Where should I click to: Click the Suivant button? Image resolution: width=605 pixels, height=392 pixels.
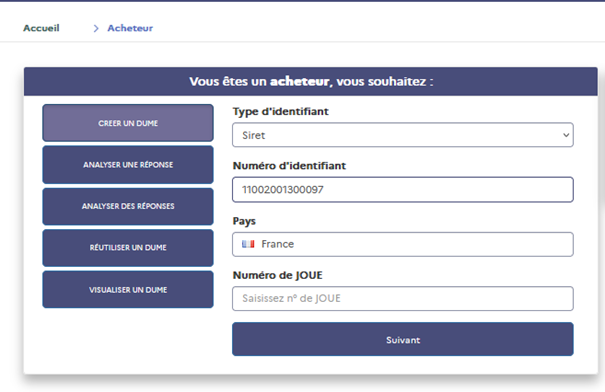tap(403, 339)
